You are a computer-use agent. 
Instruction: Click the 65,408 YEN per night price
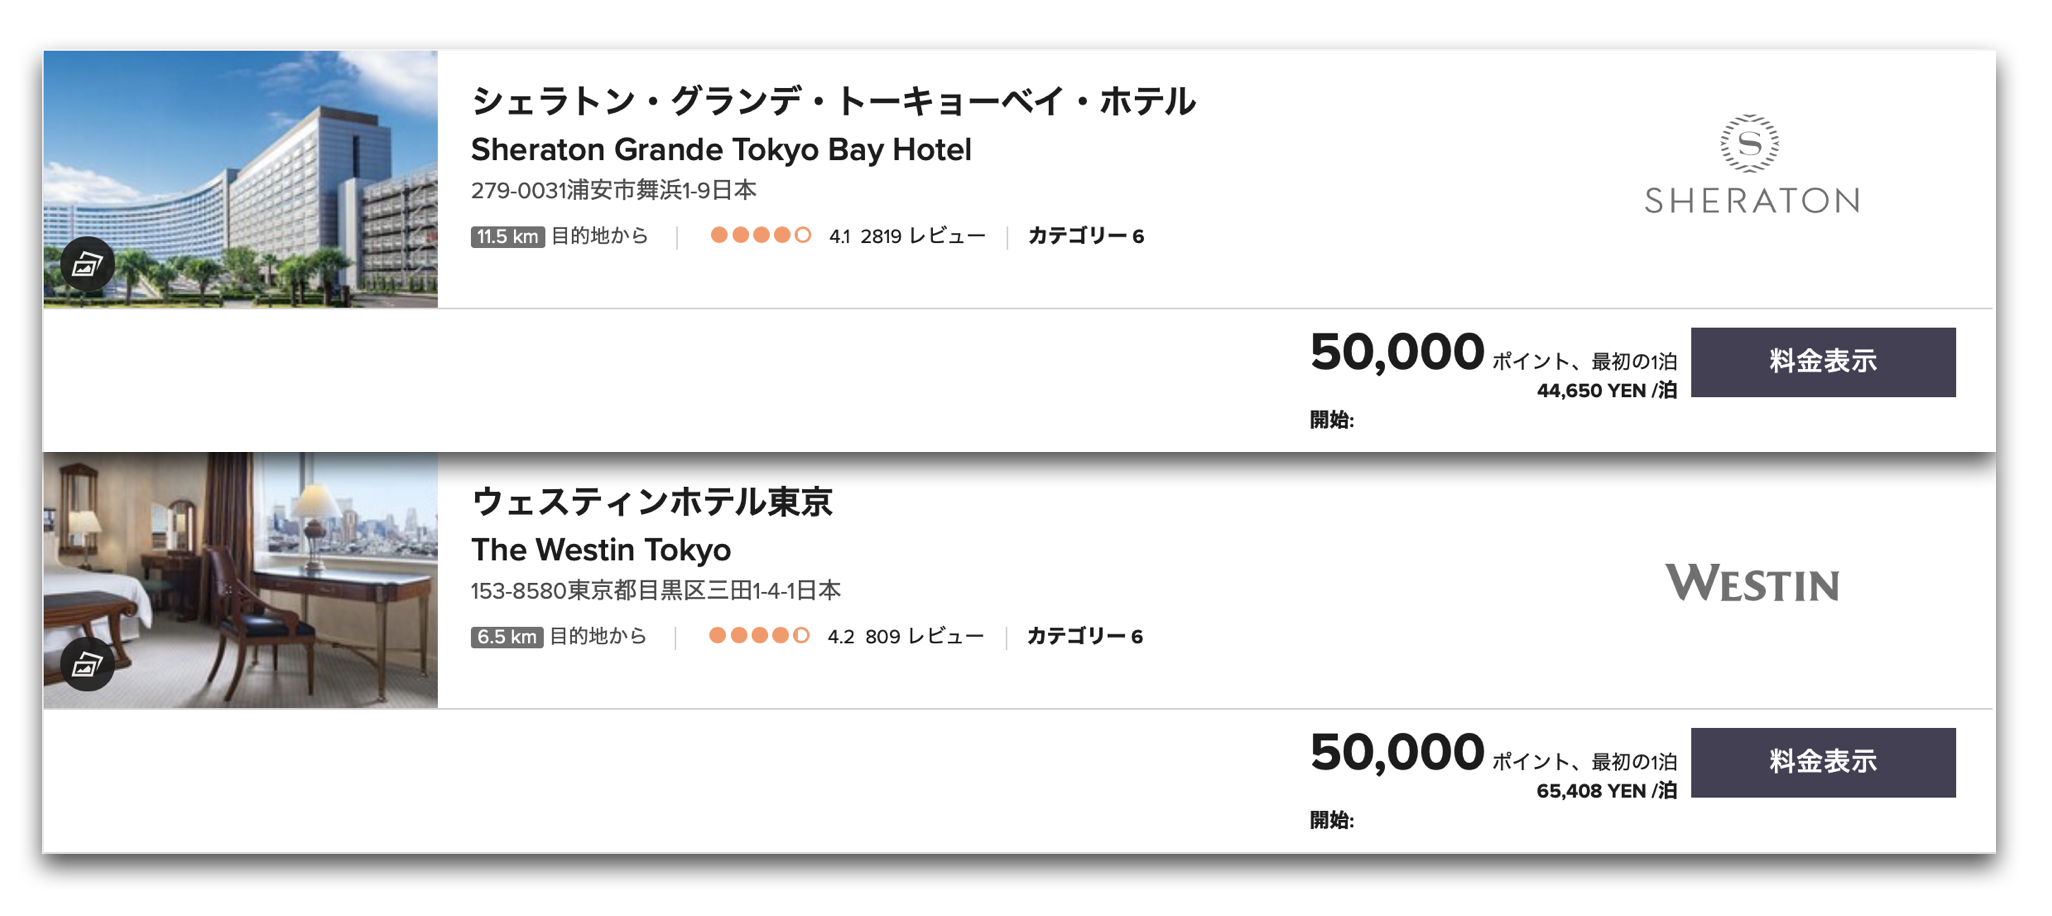coord(1606,791)
